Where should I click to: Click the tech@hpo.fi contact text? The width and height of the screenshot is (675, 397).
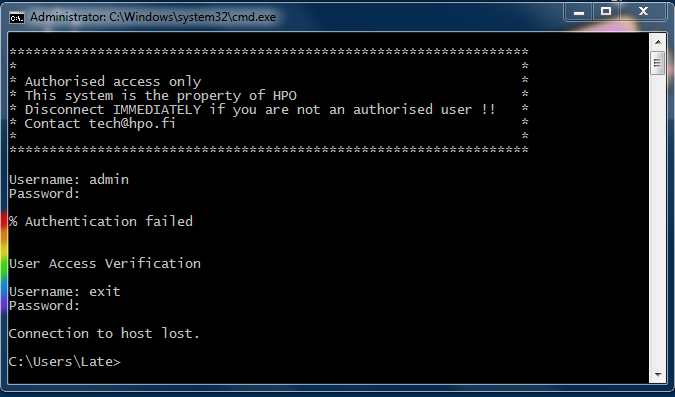(x=132, y=124)
